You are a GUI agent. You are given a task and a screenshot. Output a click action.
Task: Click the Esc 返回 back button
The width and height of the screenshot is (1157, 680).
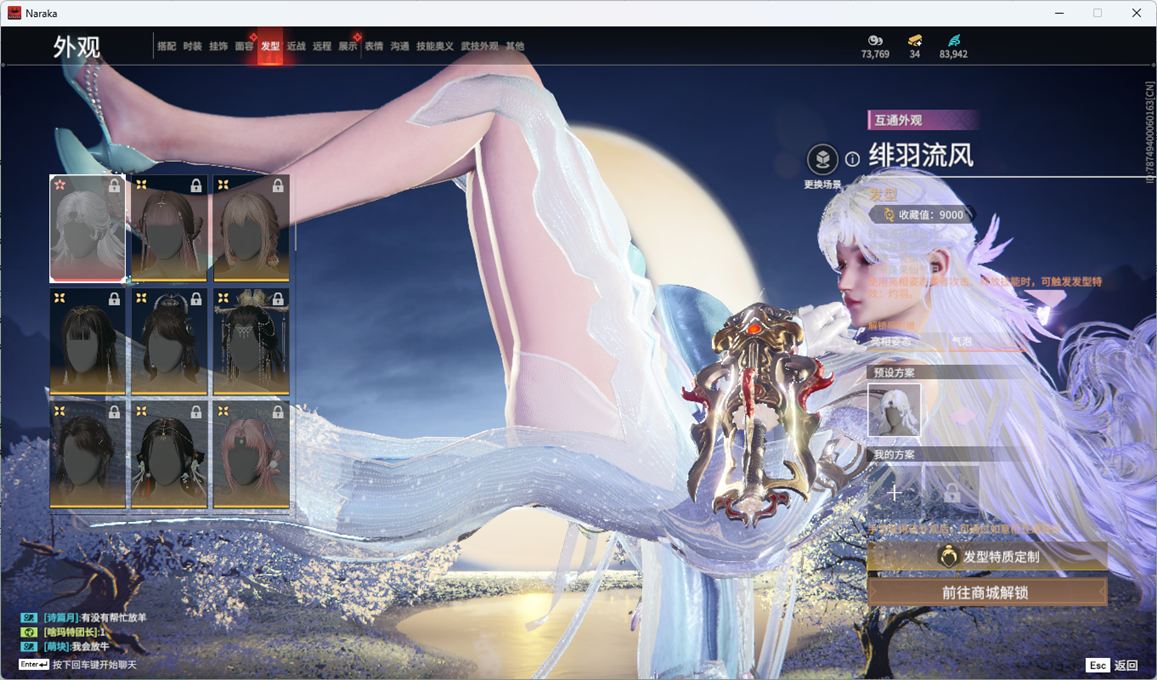point(1113,665)
